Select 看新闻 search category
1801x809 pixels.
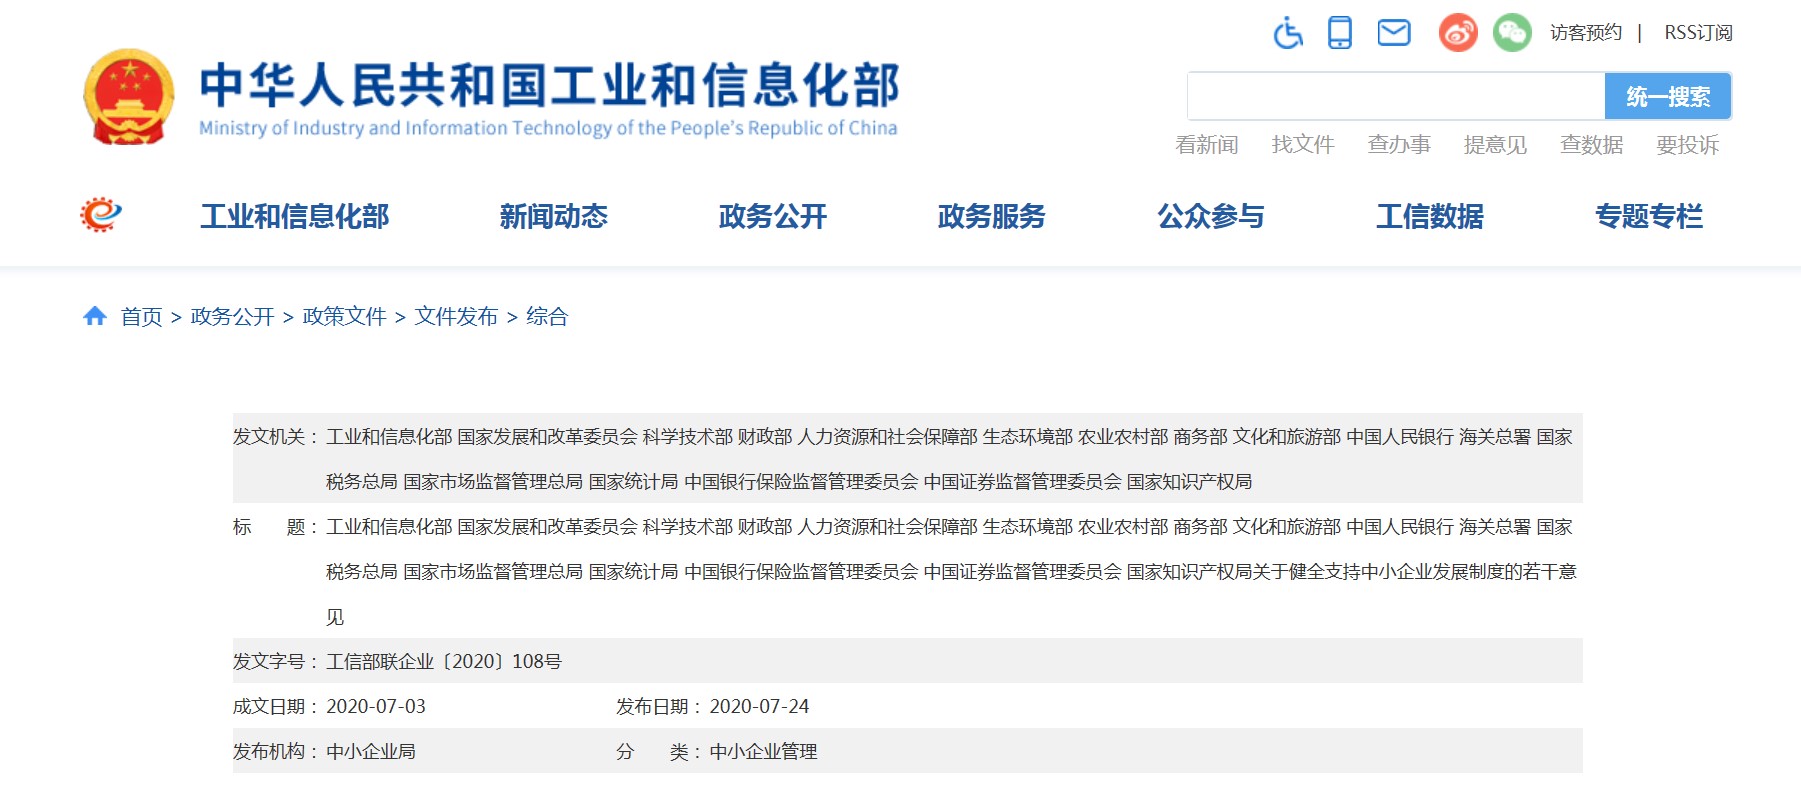click(x=1207, y=145)
